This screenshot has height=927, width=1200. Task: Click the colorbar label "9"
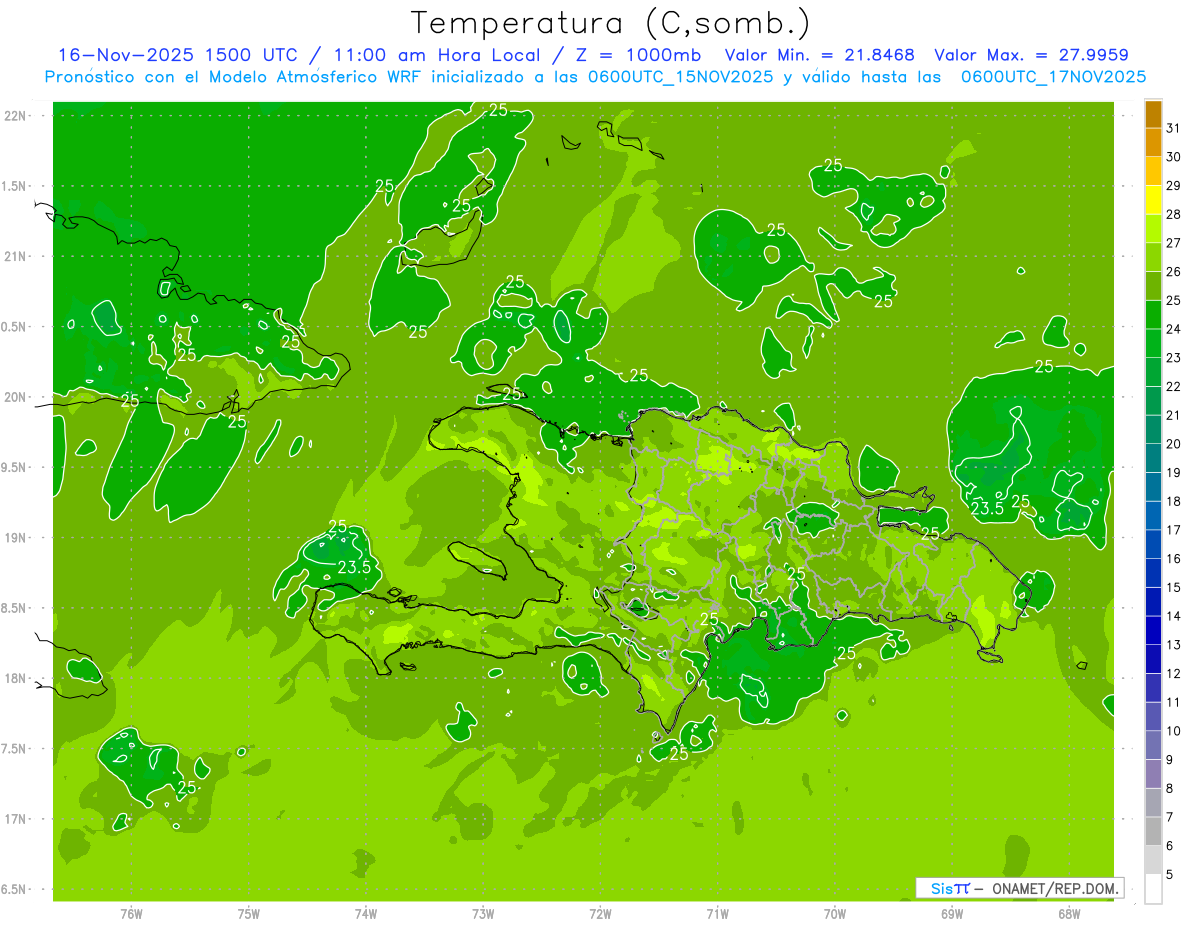coord(1170,760)
